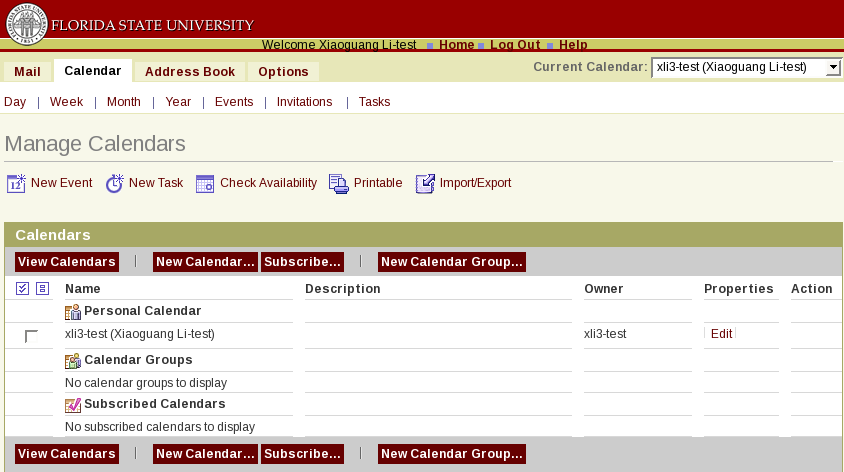
Task: Click the Printable printer icon
Action: [x=339, y=184]
